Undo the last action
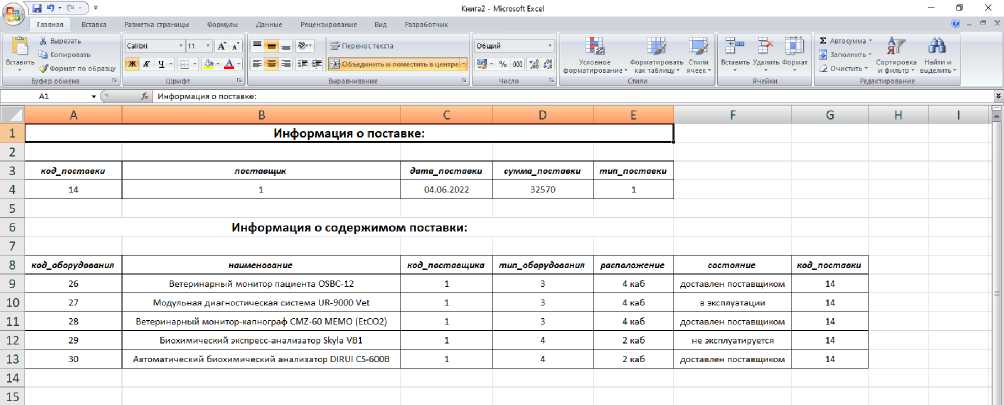Viewport: 1004px width, 405px height. (50, 8)
